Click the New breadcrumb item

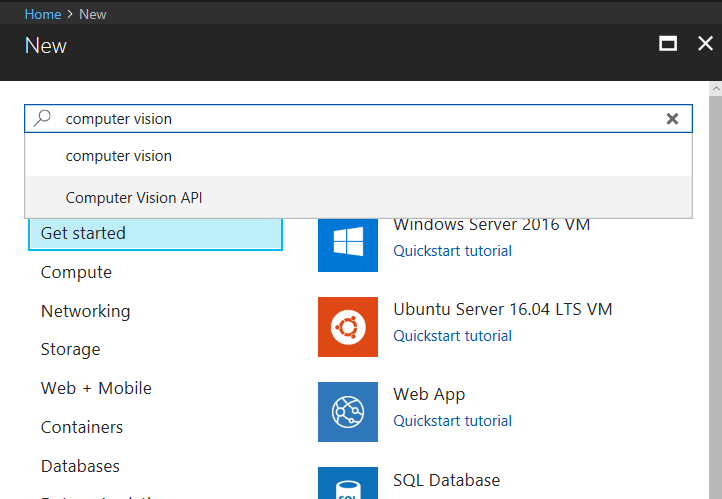tap(93, 14)
